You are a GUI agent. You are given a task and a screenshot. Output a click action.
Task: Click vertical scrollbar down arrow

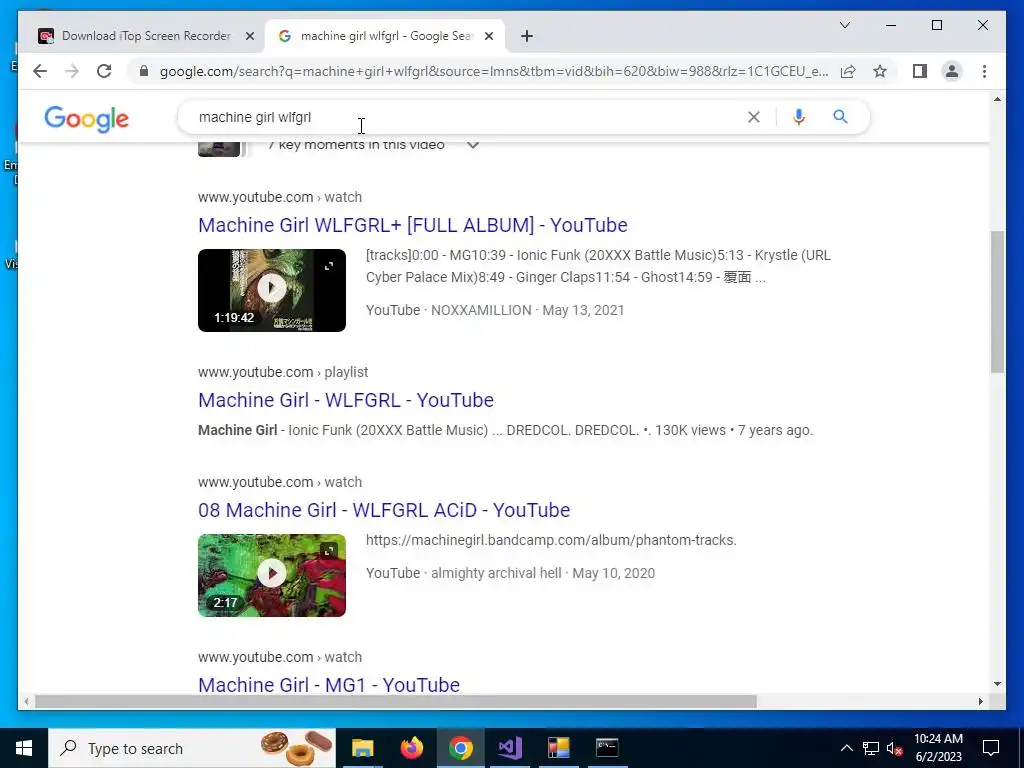pos(997,684)
